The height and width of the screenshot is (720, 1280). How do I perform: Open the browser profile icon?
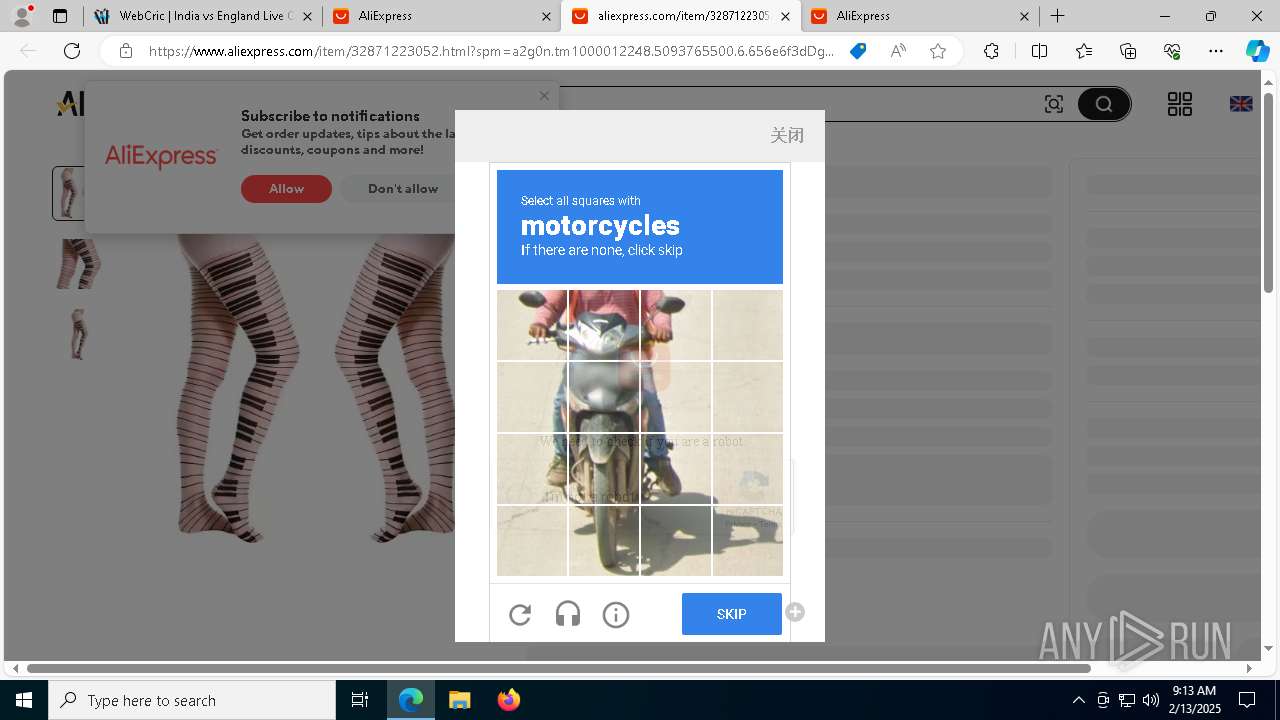click(x=22, y=16)
